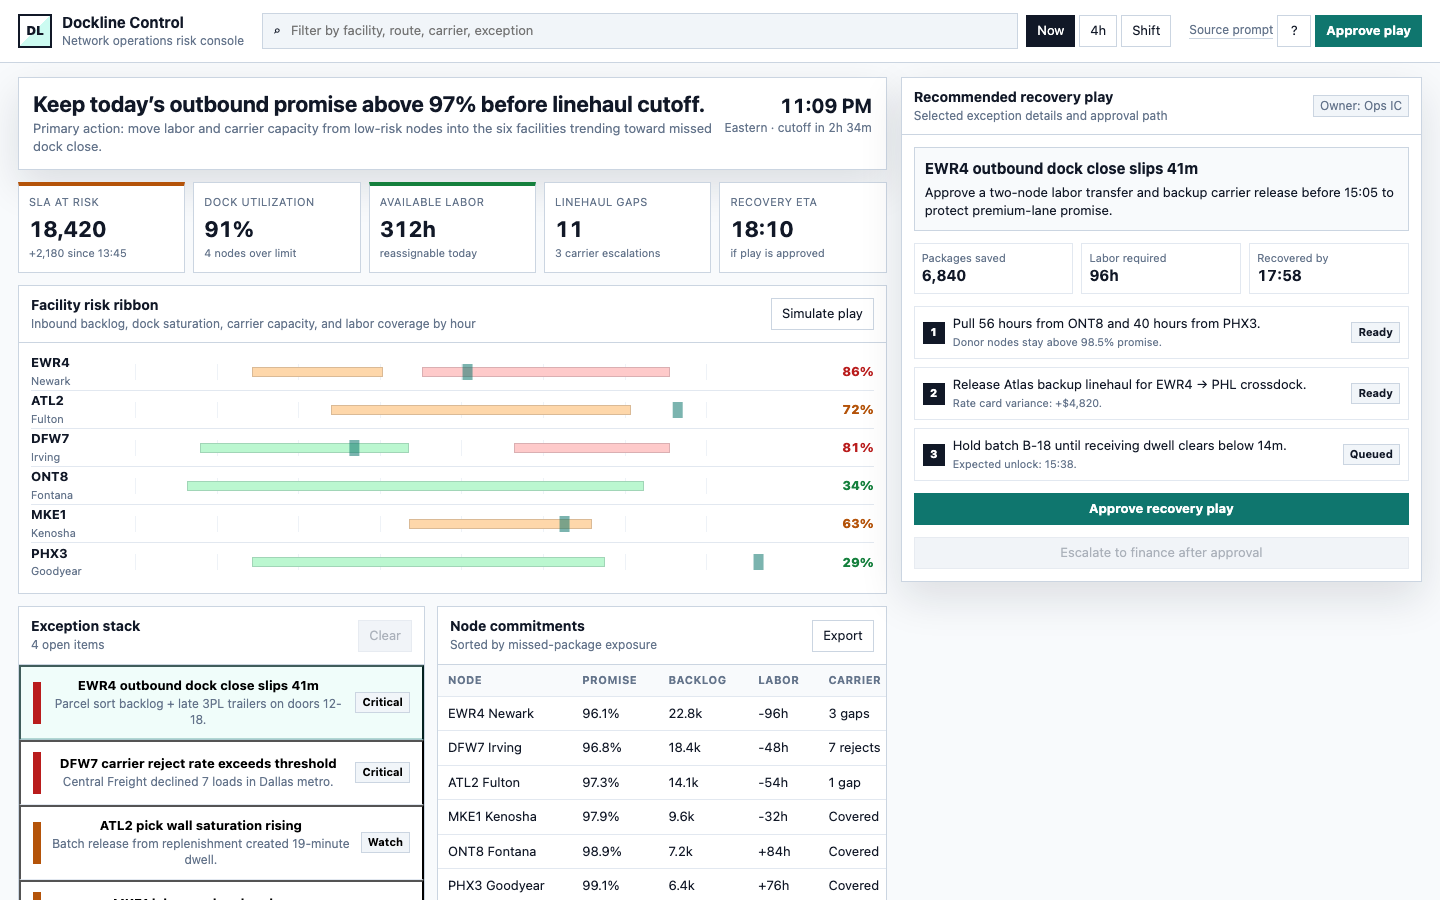Open the Recovered by 17:58 tile
This screenshot has height=900, width=1440.
click(1329, 268)
